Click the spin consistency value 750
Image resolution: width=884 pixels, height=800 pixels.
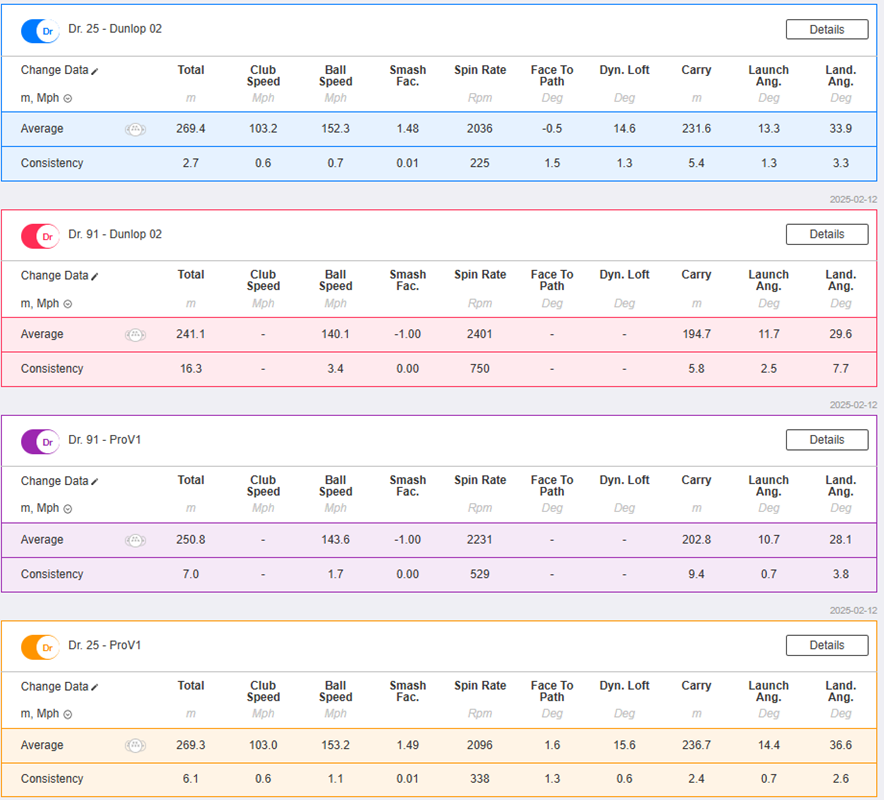coord(480,369)
